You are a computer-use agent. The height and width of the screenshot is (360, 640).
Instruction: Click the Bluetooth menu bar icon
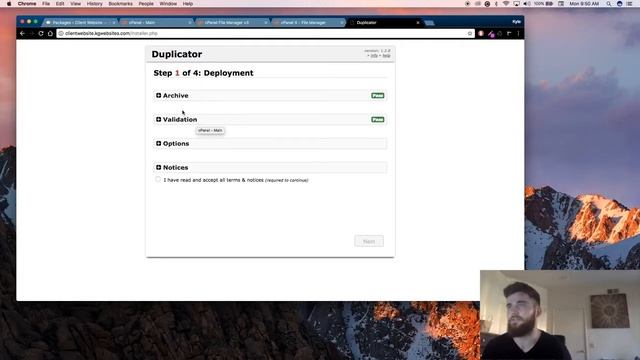click(496, 4)
